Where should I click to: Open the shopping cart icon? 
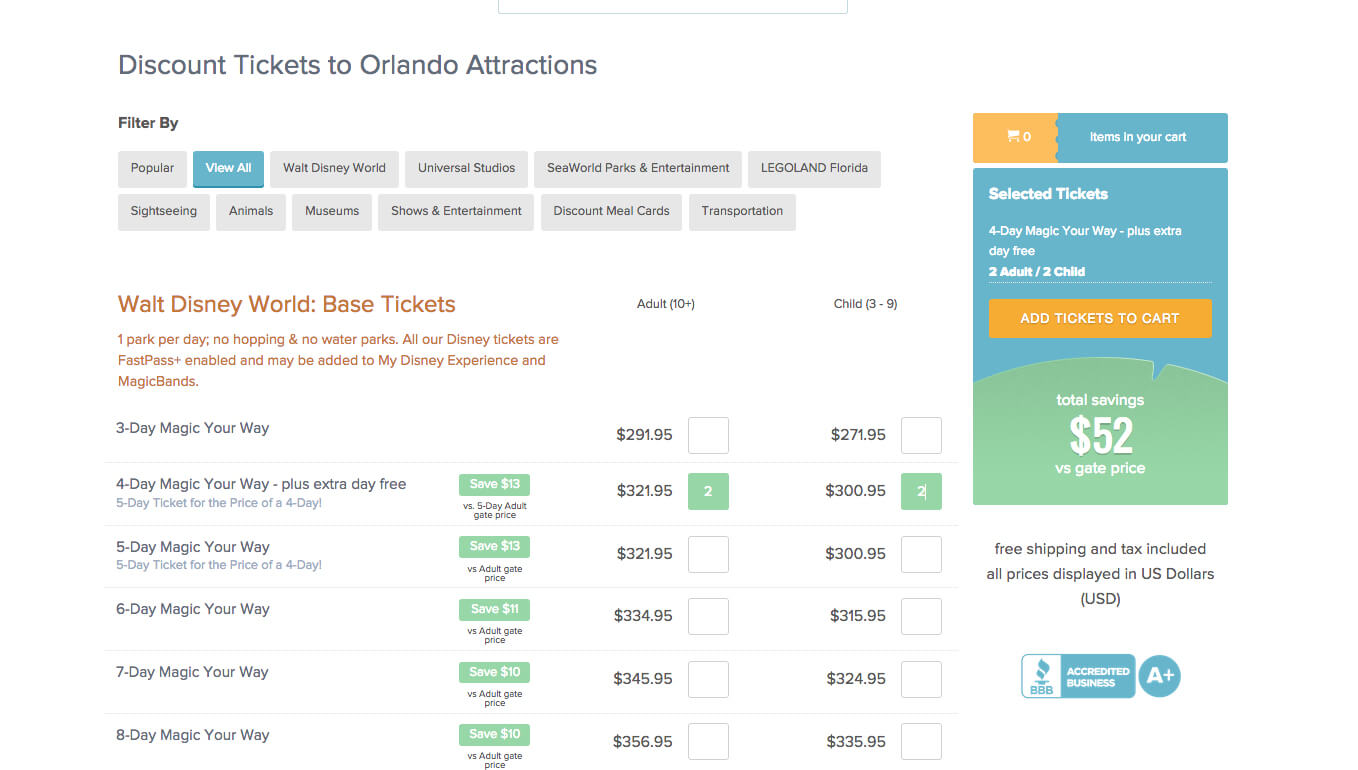[x=1014, y=137]
